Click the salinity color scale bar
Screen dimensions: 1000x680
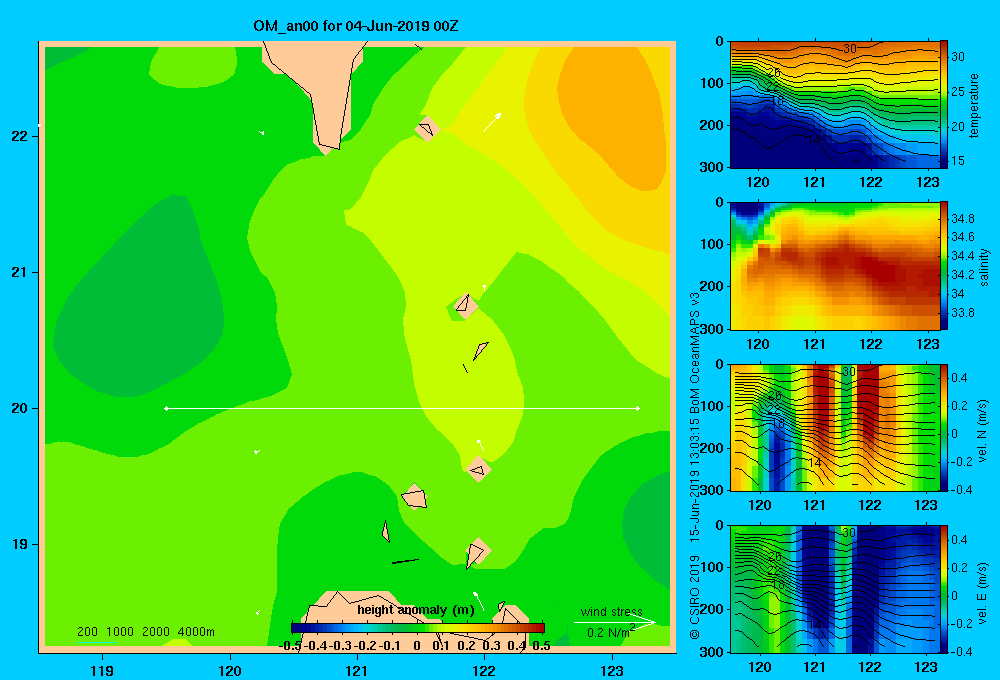click(944, 266)
